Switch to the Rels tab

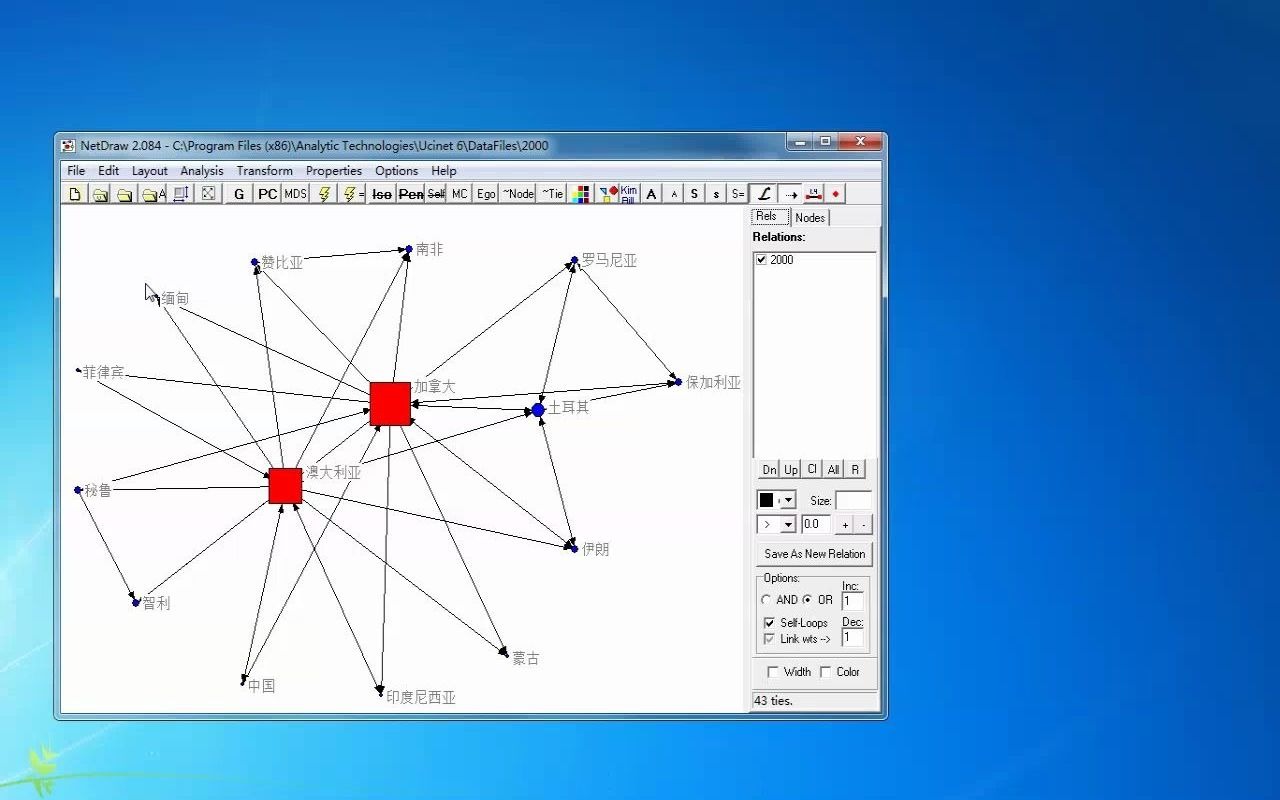[x=768, y=217]
